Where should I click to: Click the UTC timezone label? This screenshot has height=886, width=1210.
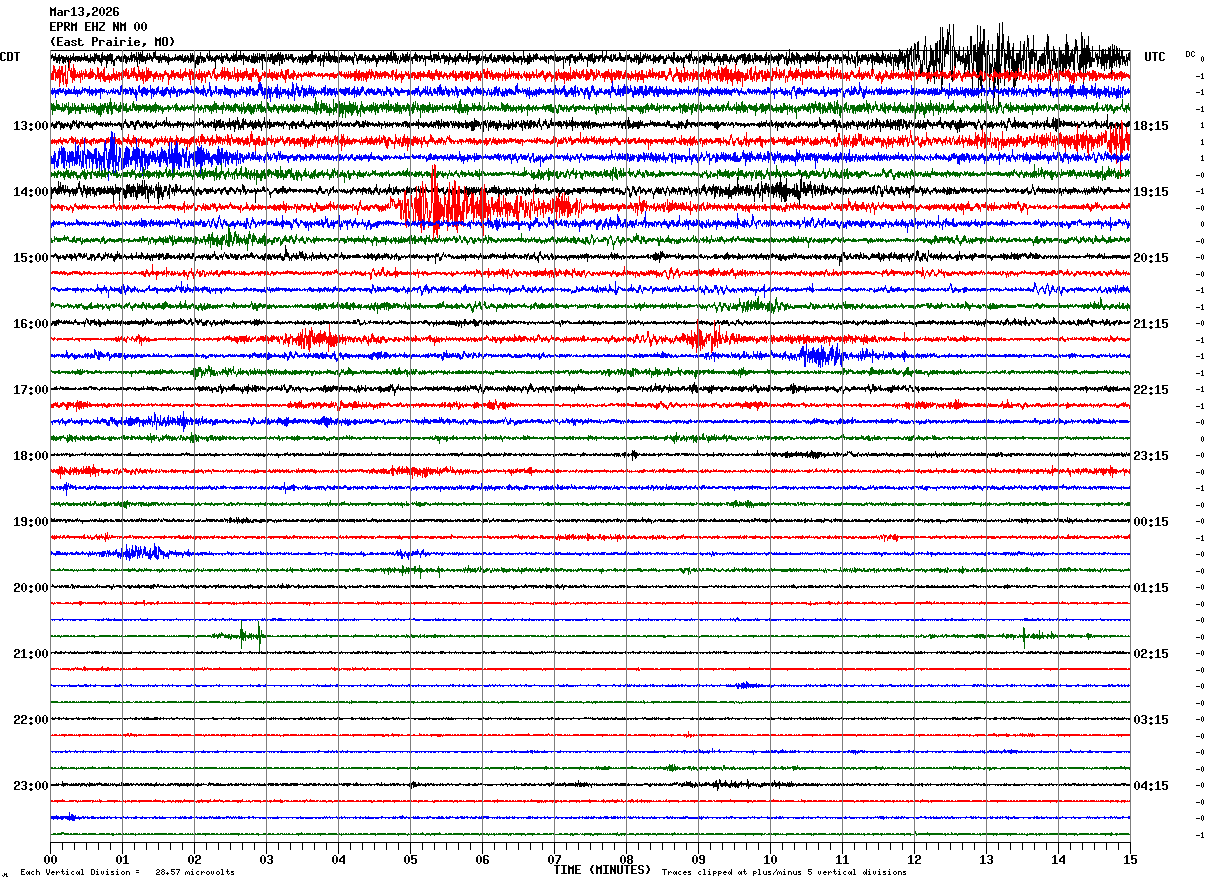click(1155, 57)
